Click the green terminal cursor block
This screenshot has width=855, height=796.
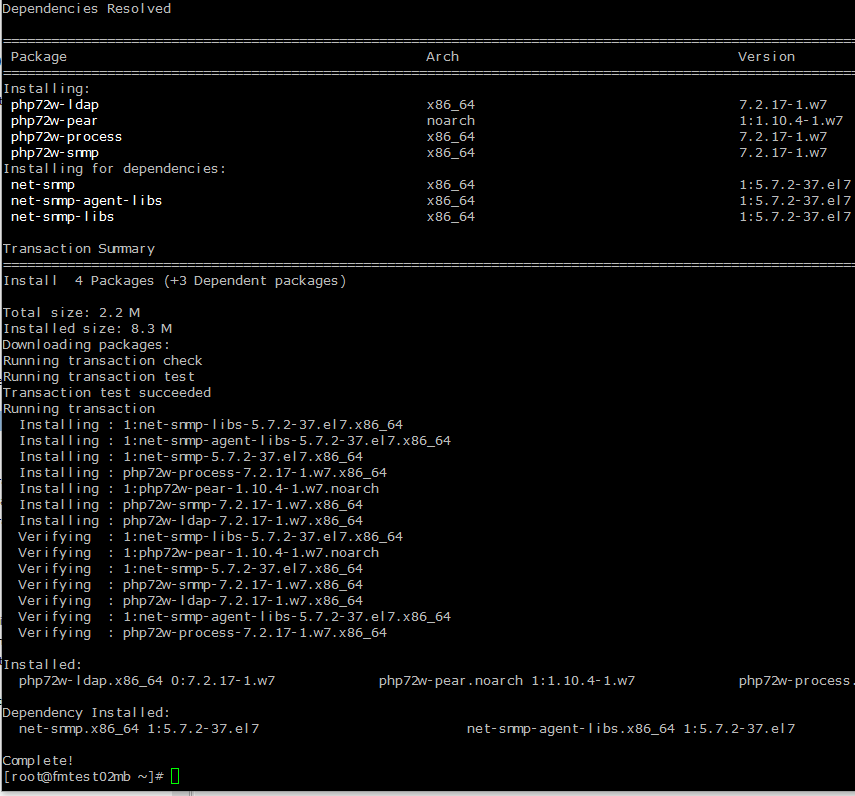tap(175, 776)
